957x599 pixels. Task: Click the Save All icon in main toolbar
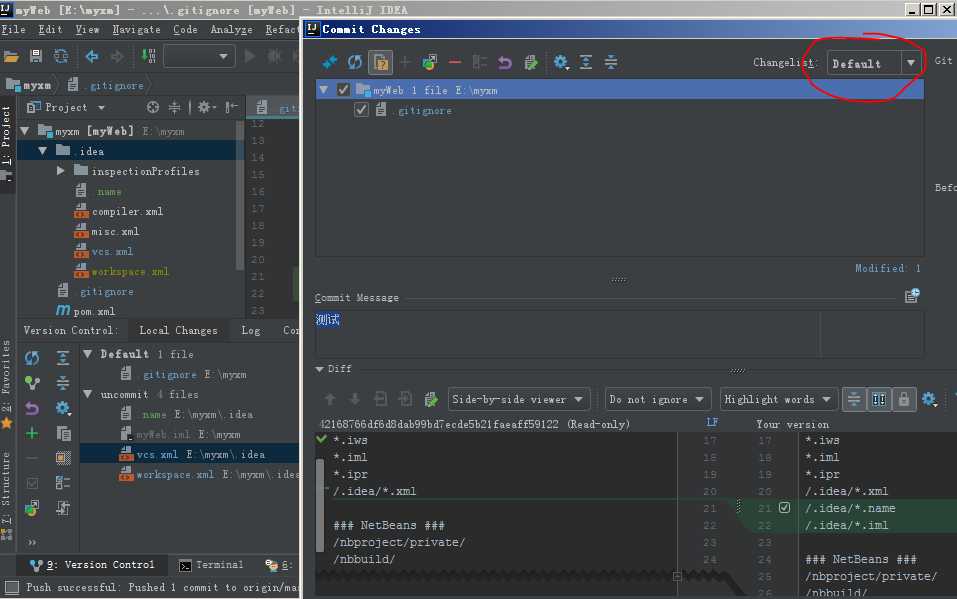point(35,57)
